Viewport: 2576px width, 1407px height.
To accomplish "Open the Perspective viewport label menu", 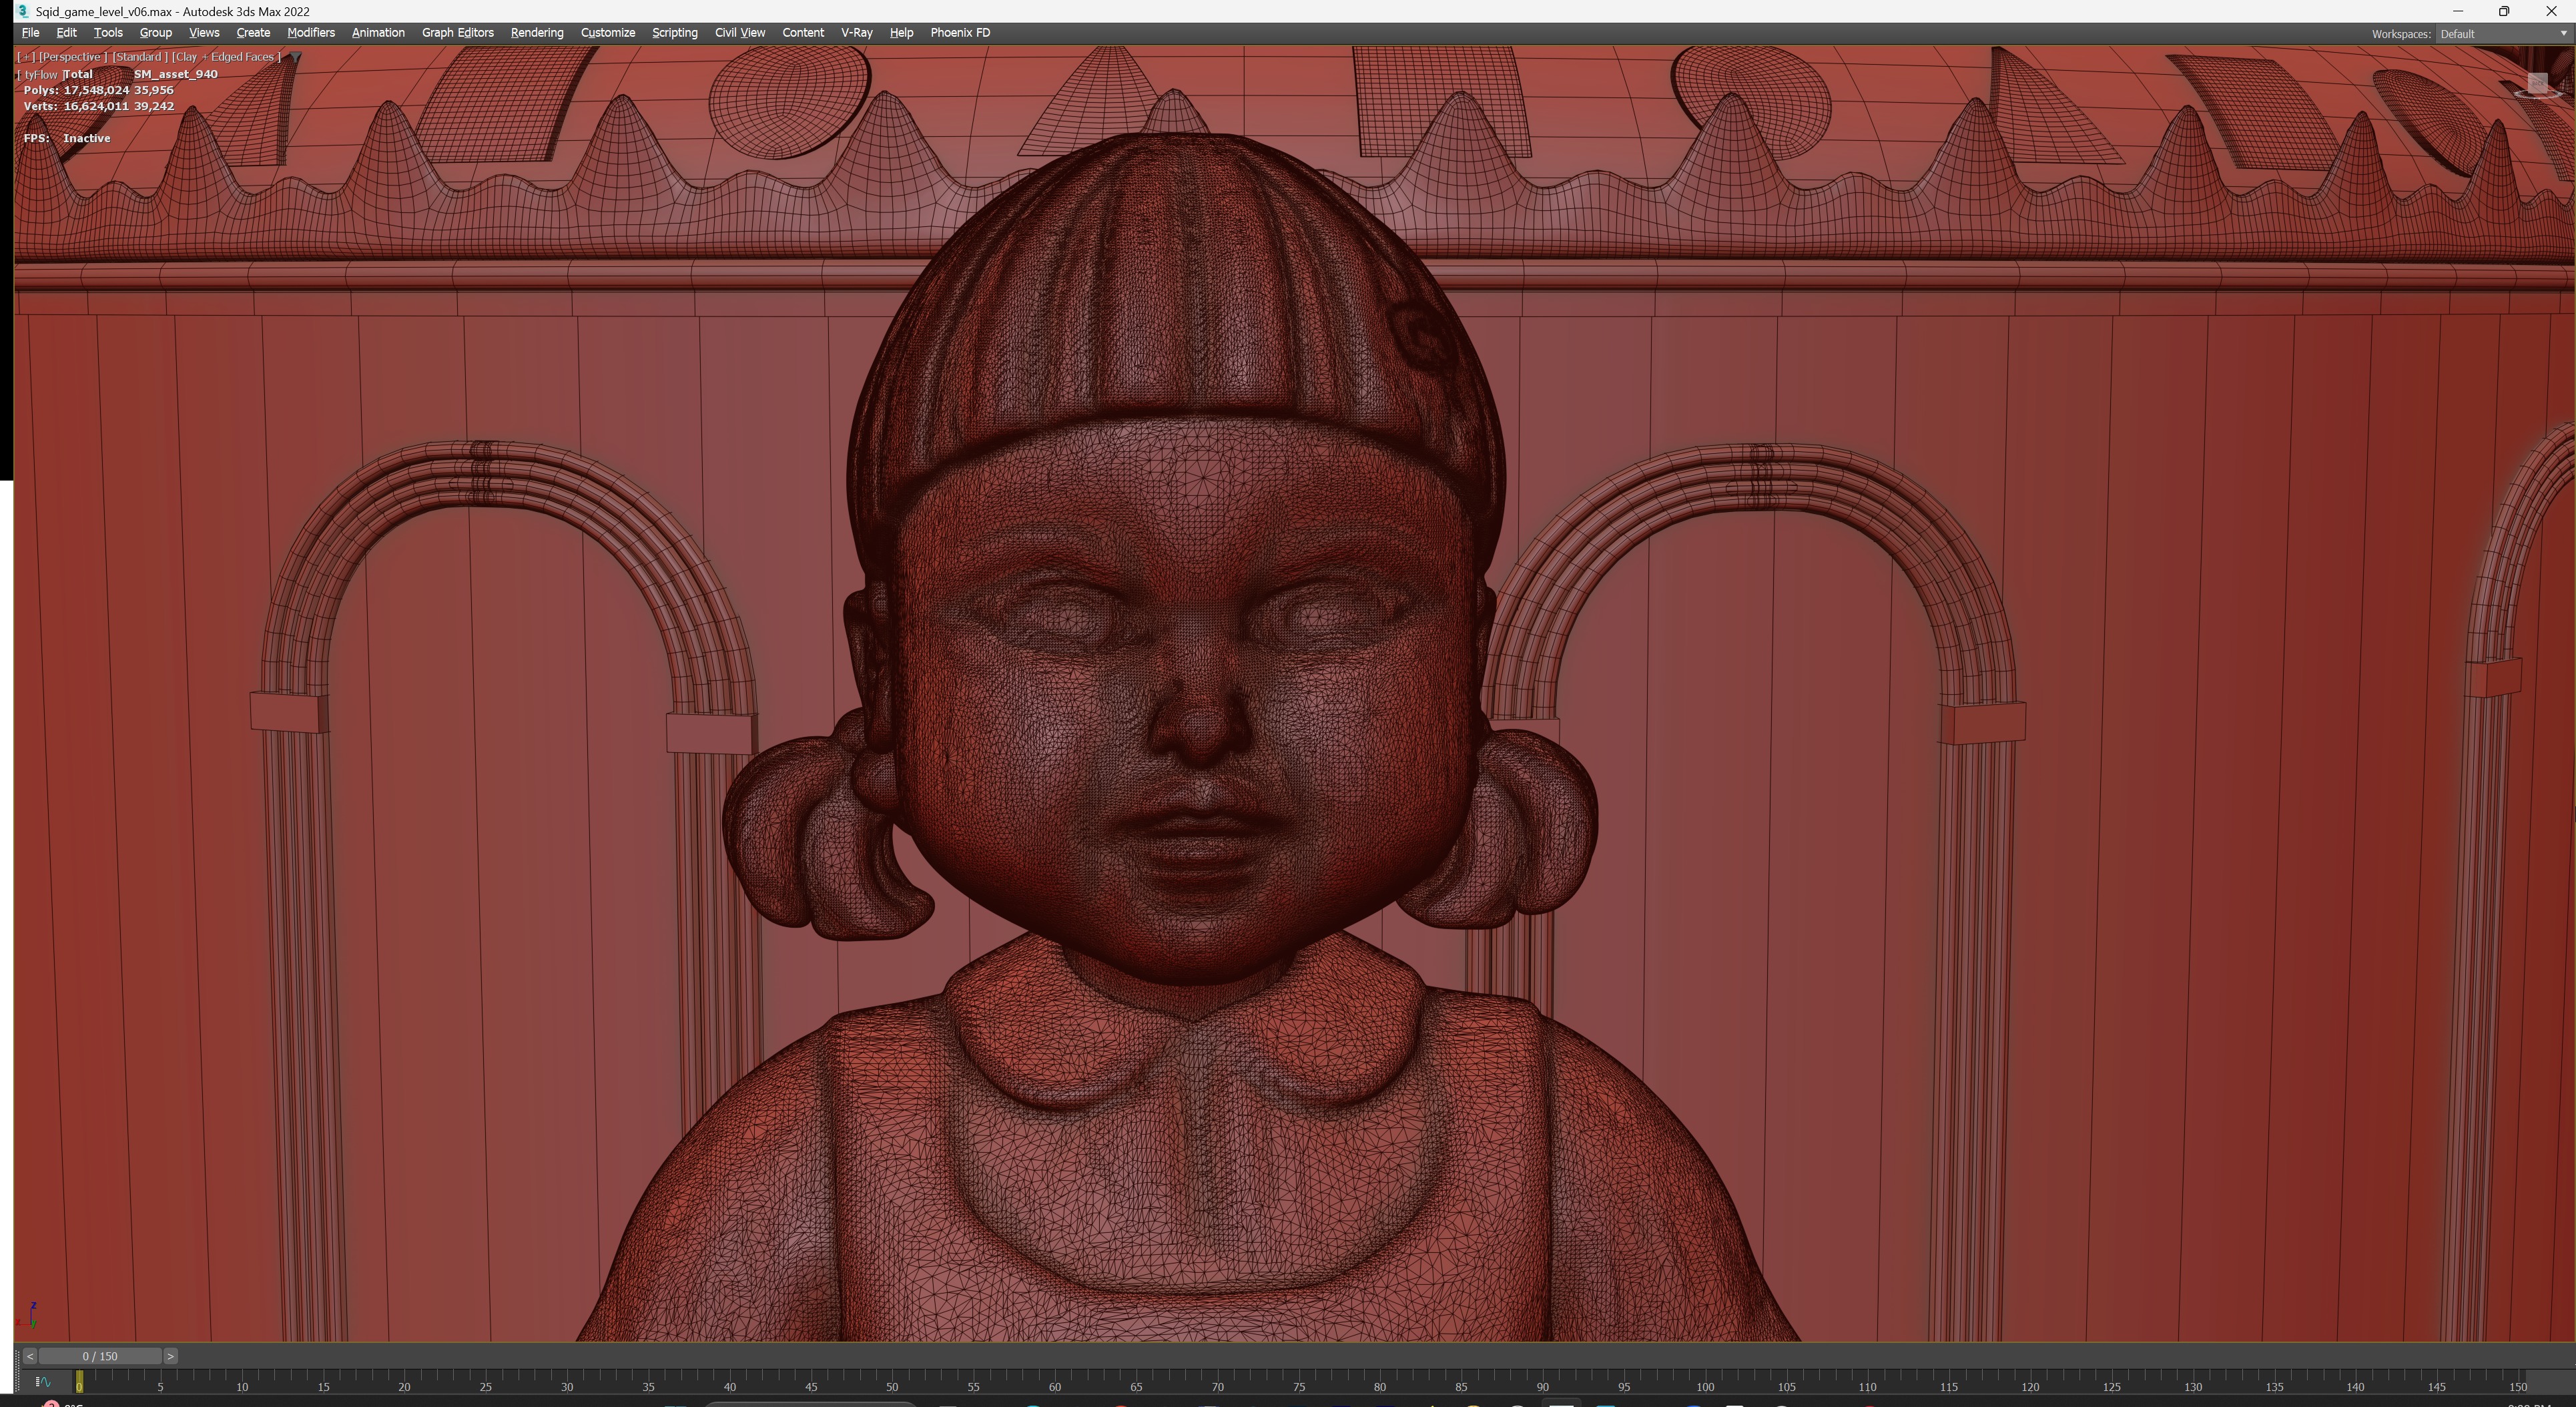I will coord(71,57).
